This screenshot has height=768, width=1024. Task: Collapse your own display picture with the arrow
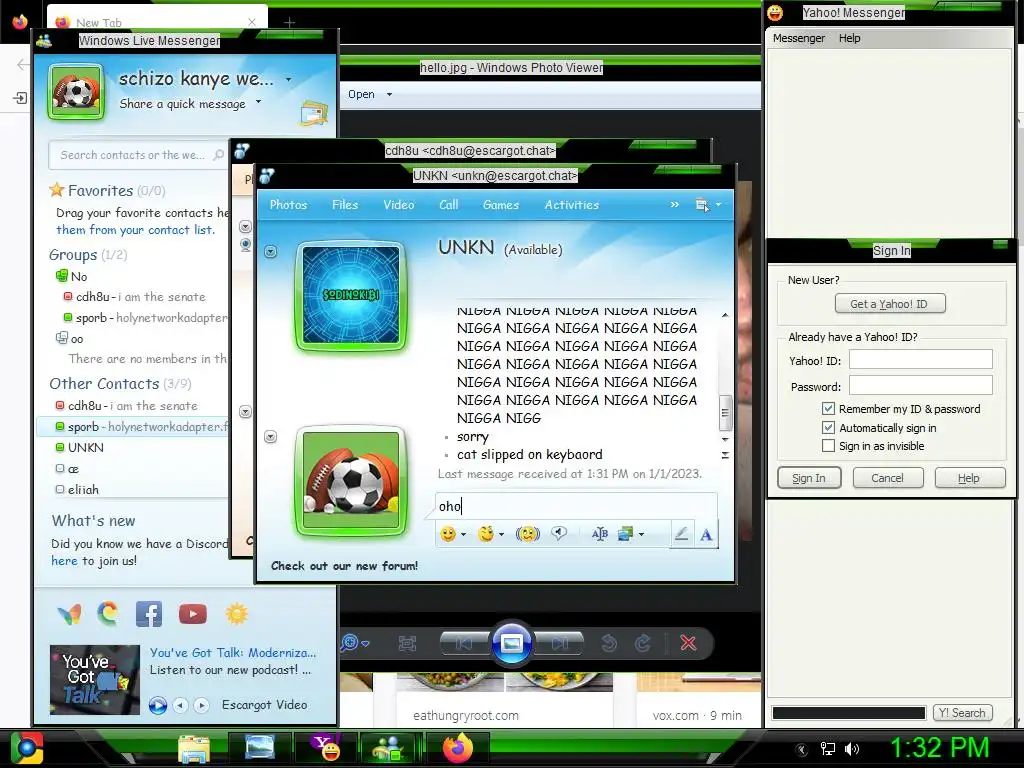point(270,436)
